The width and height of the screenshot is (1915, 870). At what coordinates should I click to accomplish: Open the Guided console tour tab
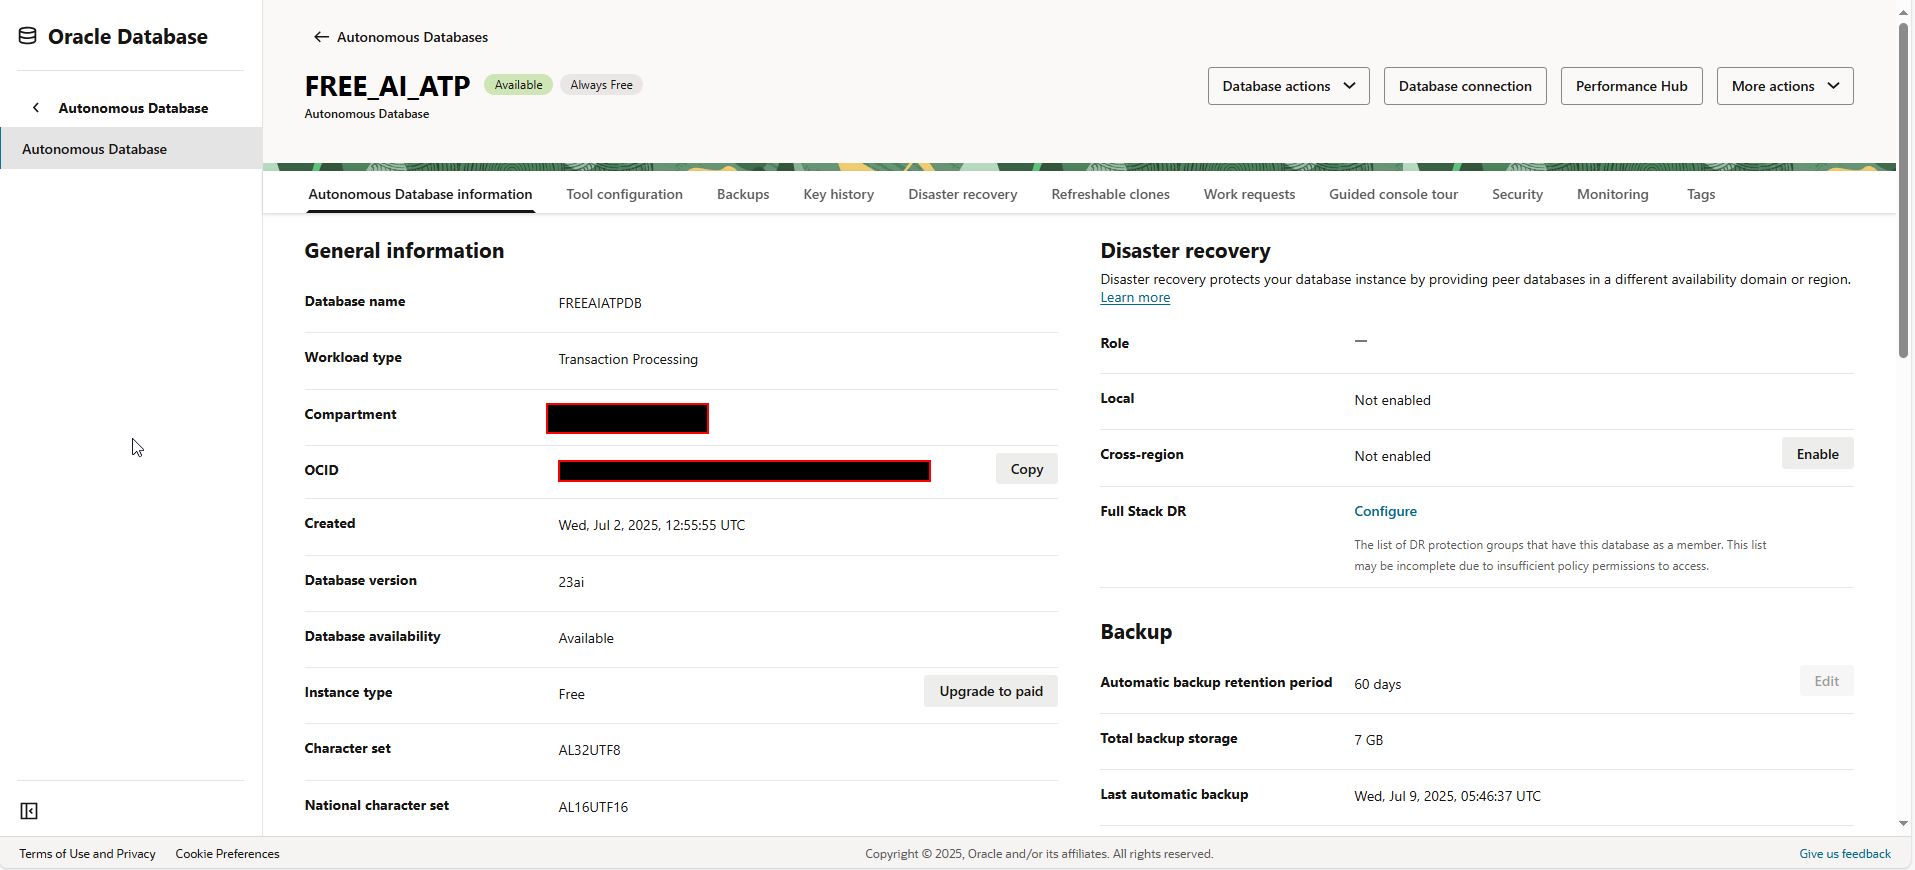click(x=1393, y=194)
